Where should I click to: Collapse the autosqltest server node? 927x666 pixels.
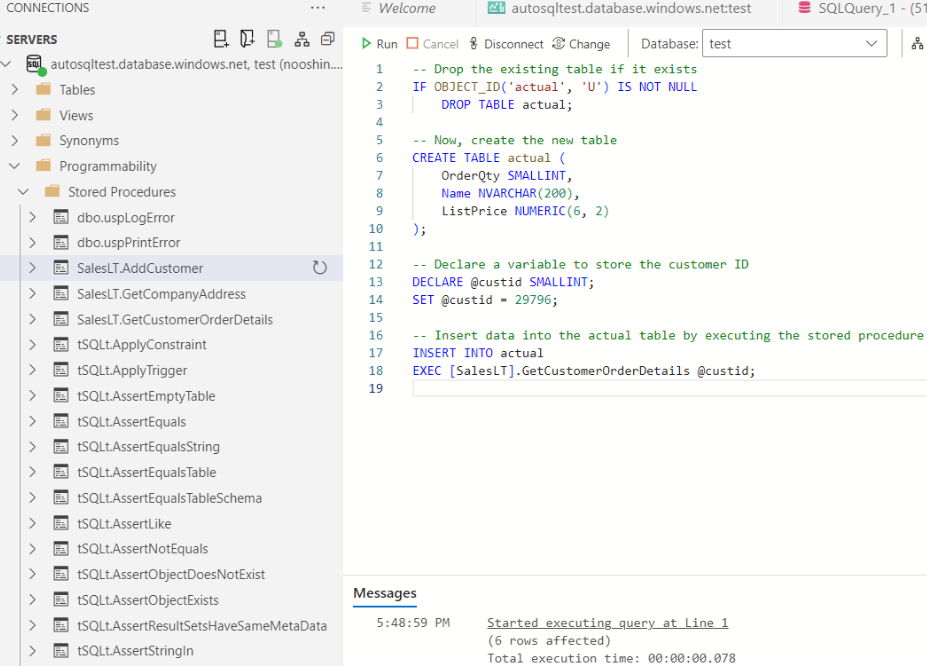coord(7,64)
